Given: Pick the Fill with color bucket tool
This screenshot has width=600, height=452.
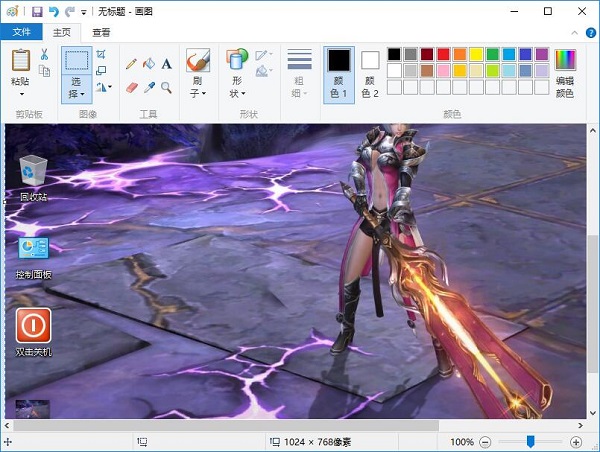Looking at the screenshot, I should [x=148, y=63].
